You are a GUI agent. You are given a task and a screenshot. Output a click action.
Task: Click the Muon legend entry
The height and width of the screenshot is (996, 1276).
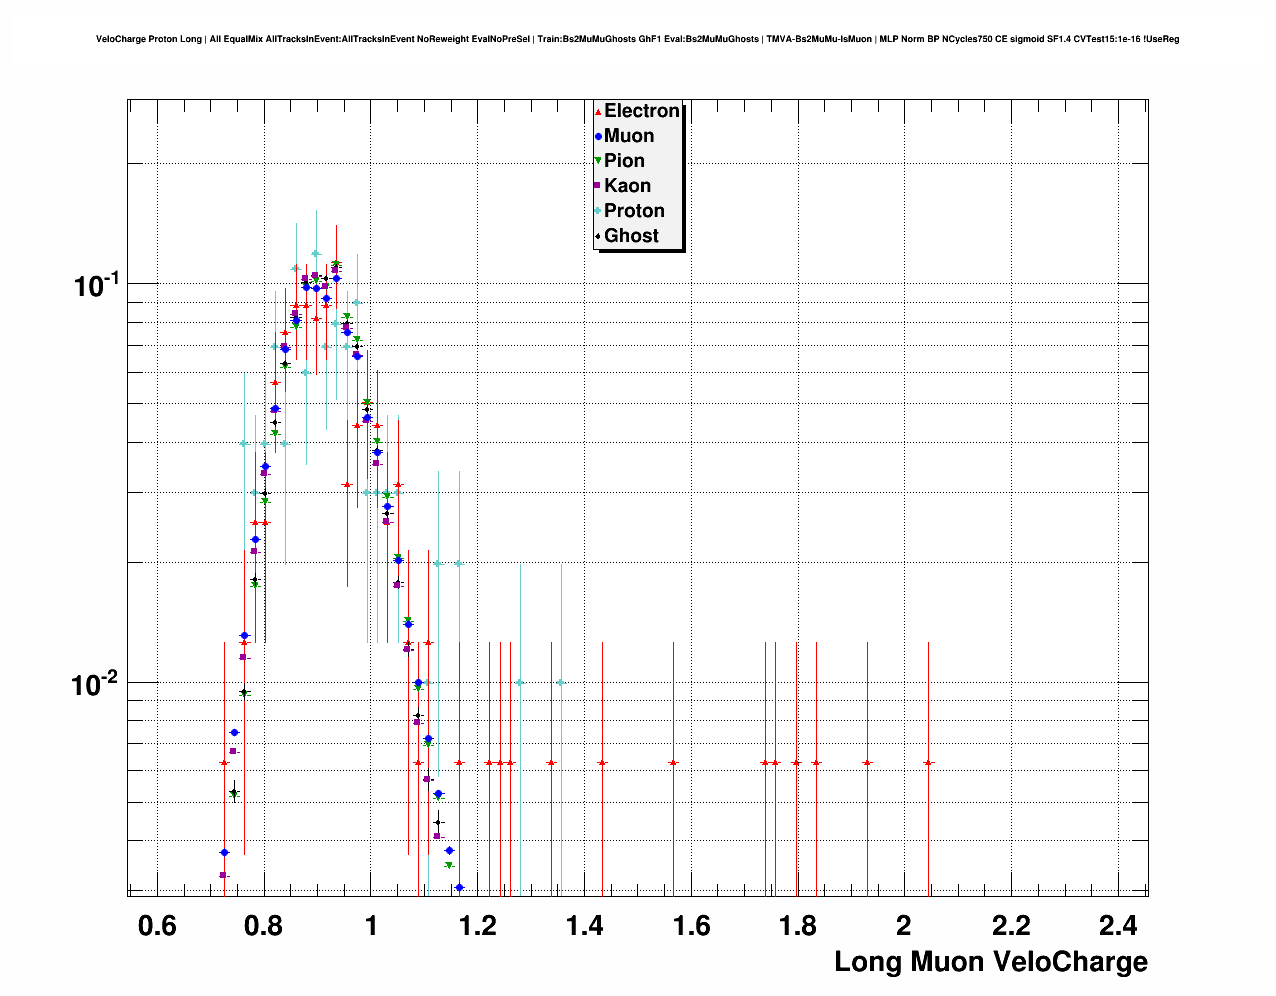[625, 136]
